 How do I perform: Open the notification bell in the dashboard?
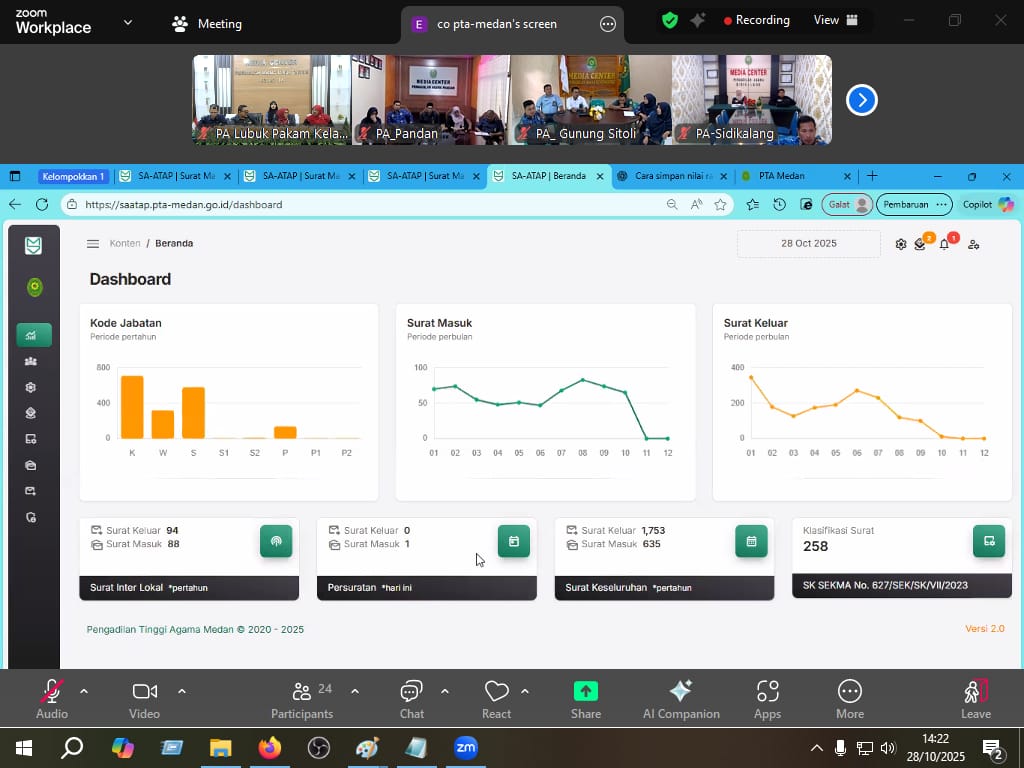pyautogui.click(x=944, y=244)
